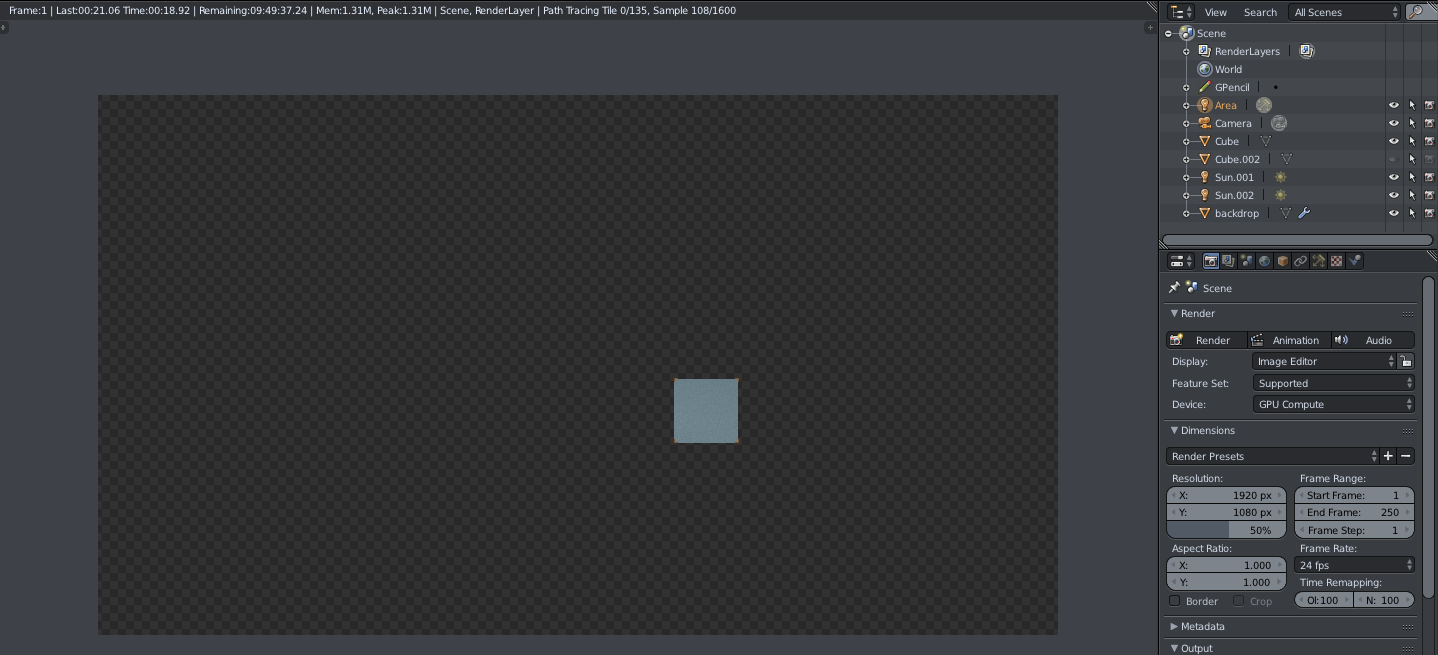The width and height of the screenshot is (1438, 655).
Task: Open the View menu in the outliner
Action: (x=1216, y=12)
